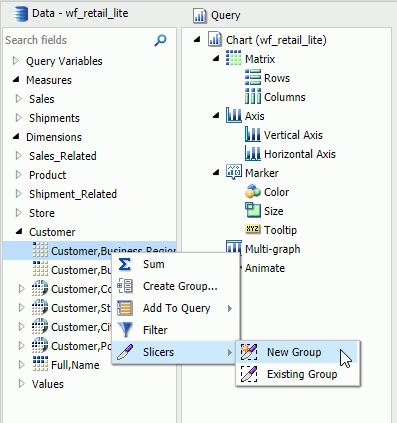
Task: Open the Add To Query submenu
Action: (176, 308)
